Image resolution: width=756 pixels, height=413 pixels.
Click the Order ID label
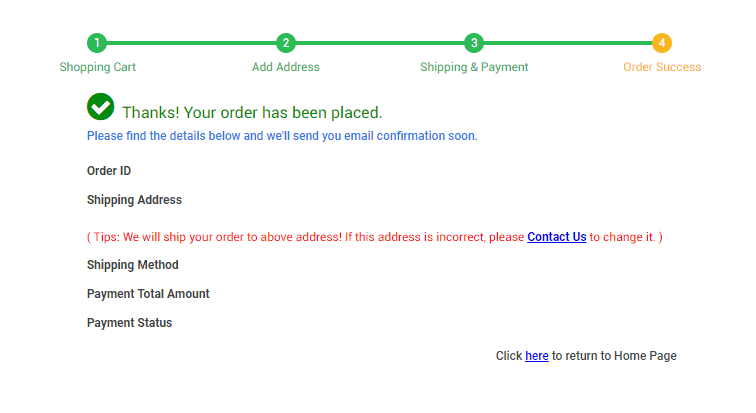(x=109, y=171)
